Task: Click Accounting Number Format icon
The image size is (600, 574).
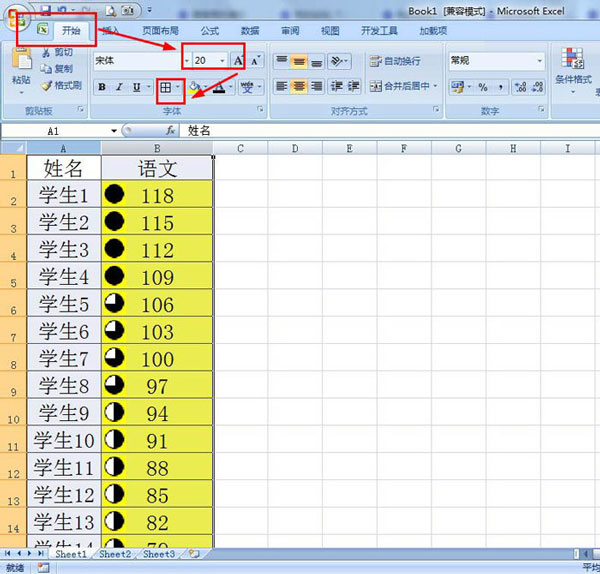Action: 457,88
